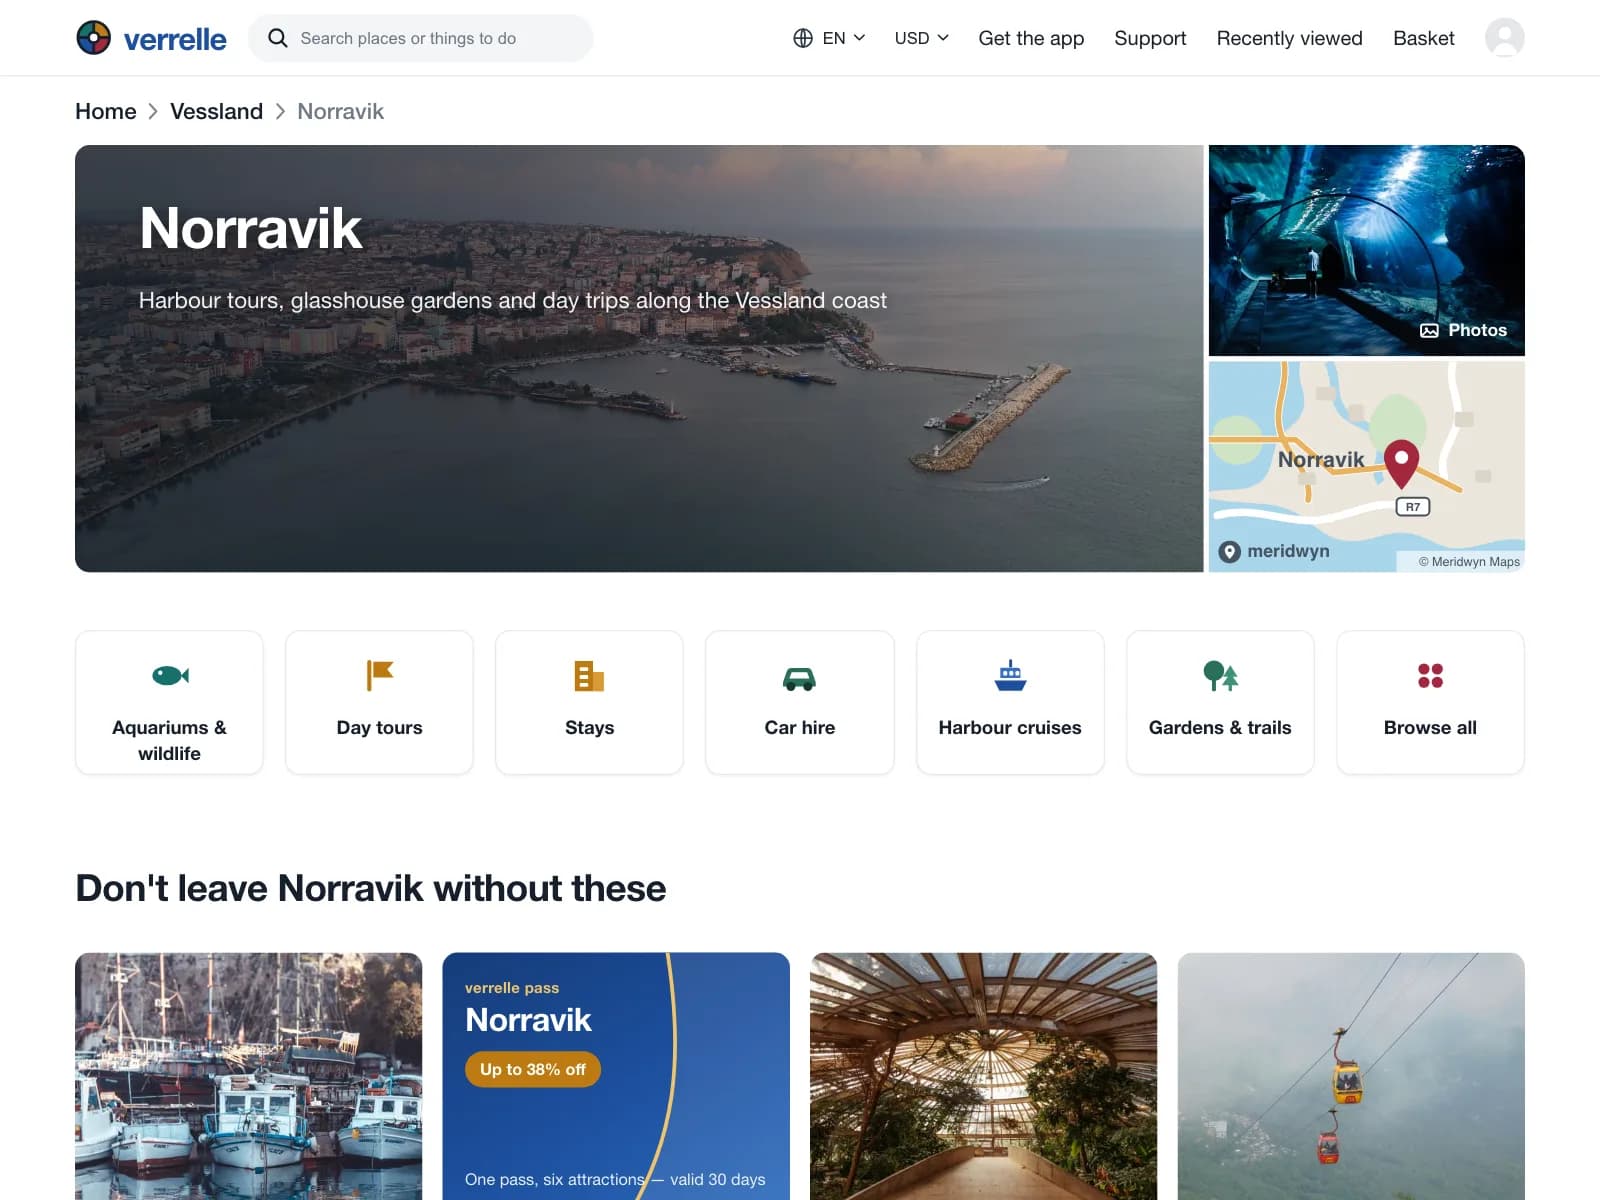
Task: Expand the USD currency dropdown
Action: (921, 38)
